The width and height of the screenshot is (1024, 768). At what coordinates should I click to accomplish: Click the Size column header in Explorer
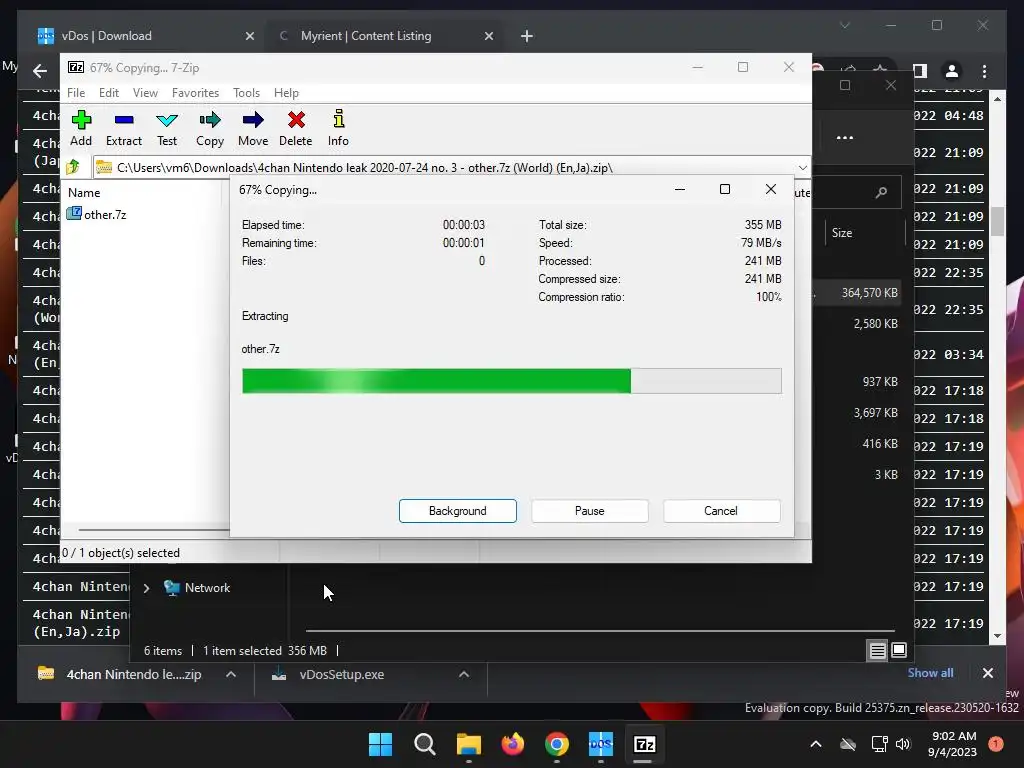point(842,232)
